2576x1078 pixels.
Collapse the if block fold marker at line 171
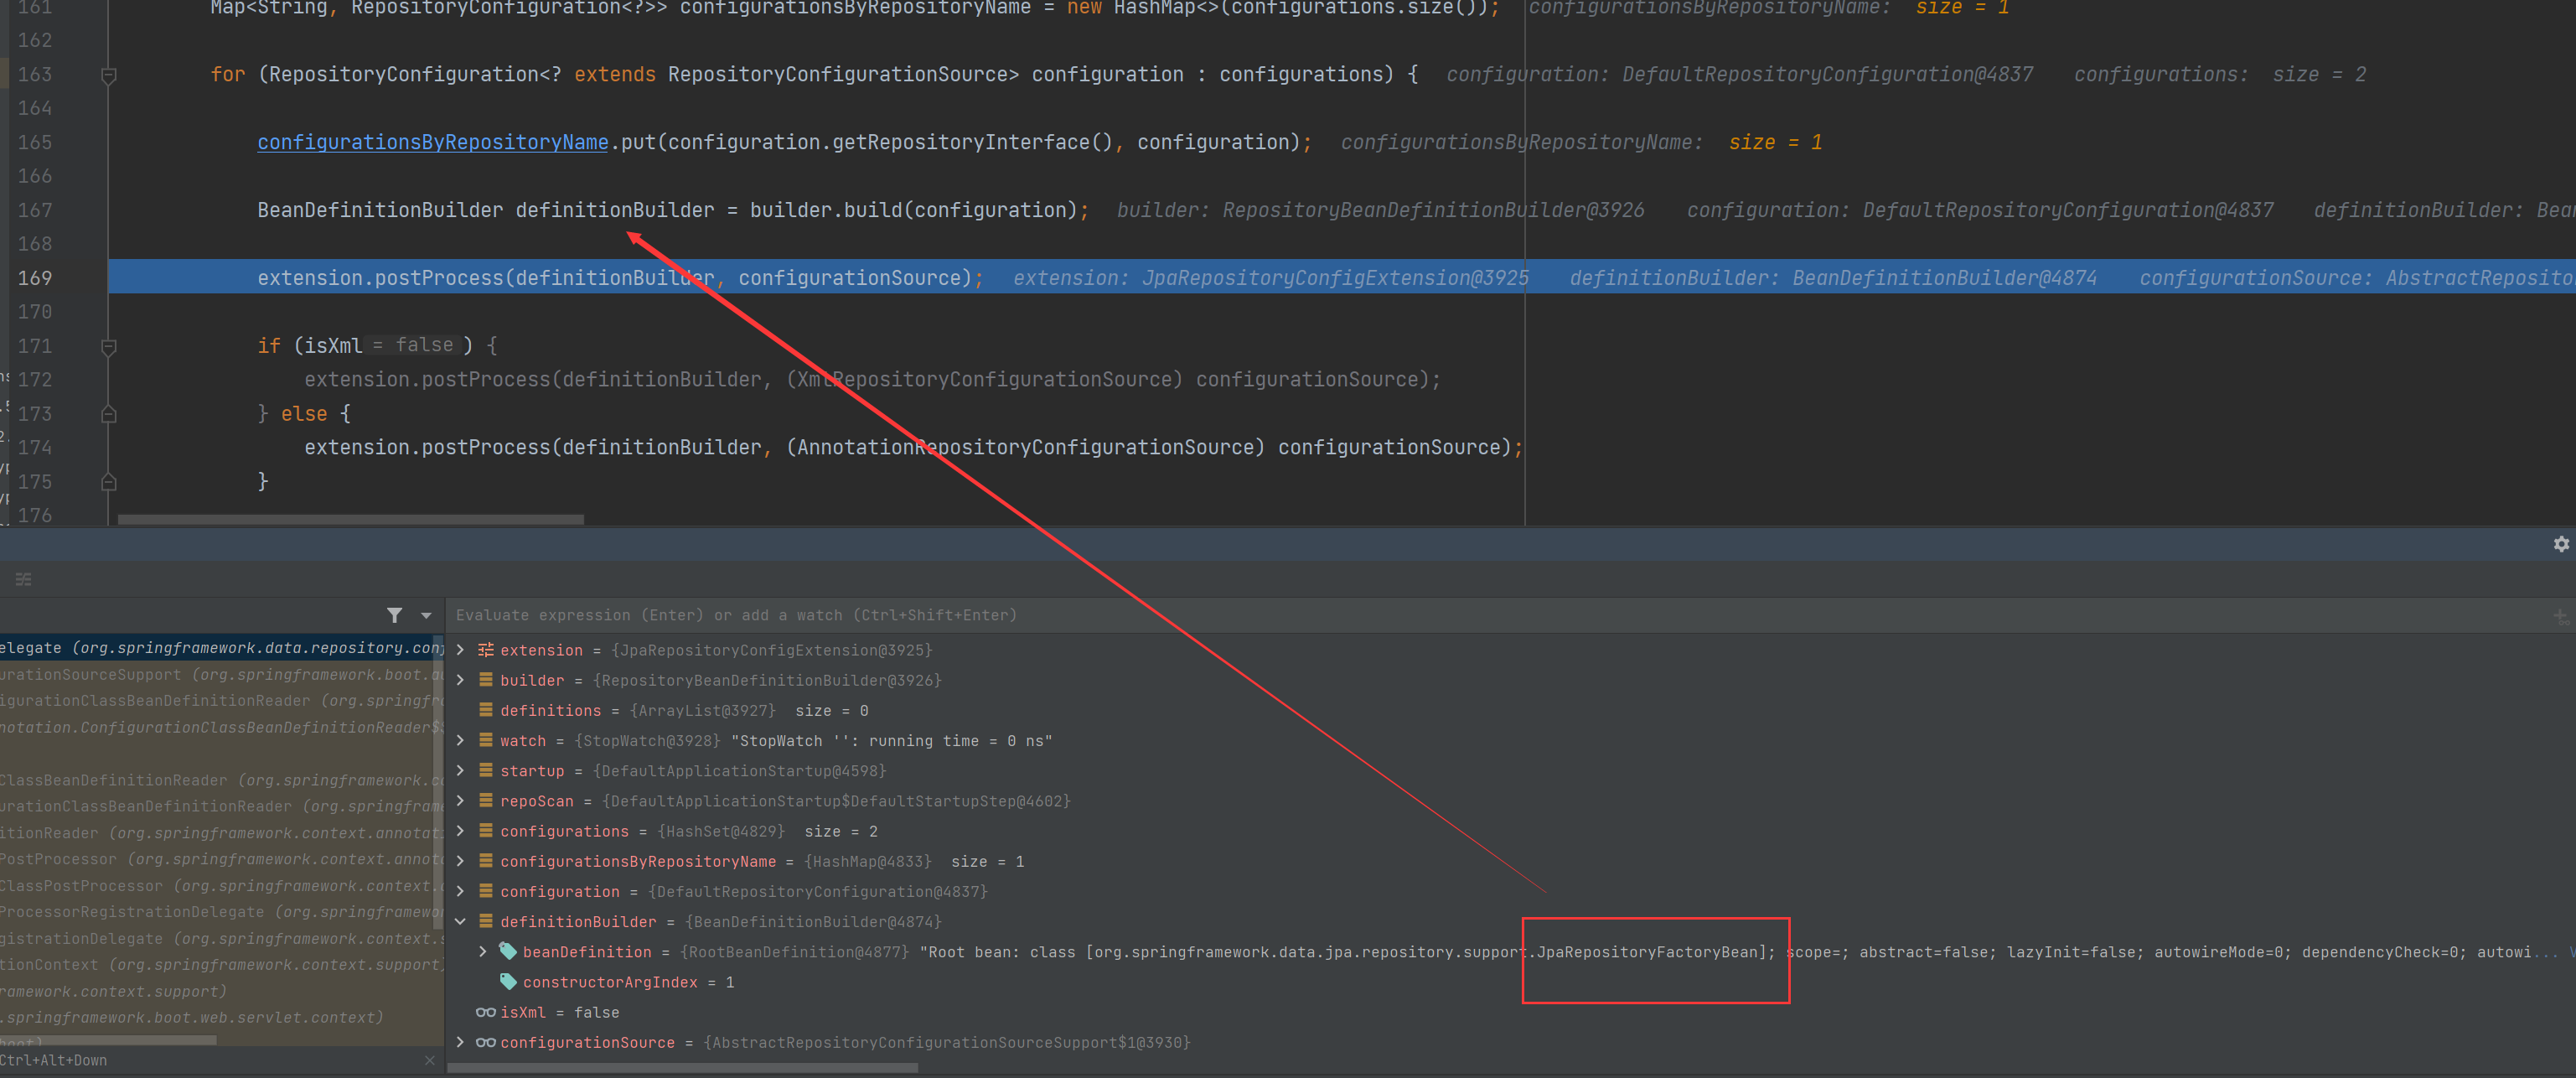(109, 346)
